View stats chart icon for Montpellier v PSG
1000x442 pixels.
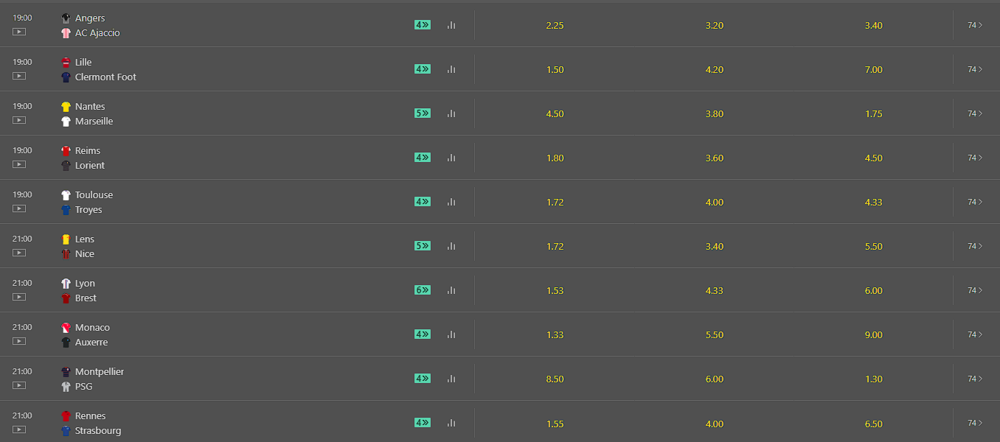(x=451, y=378)
